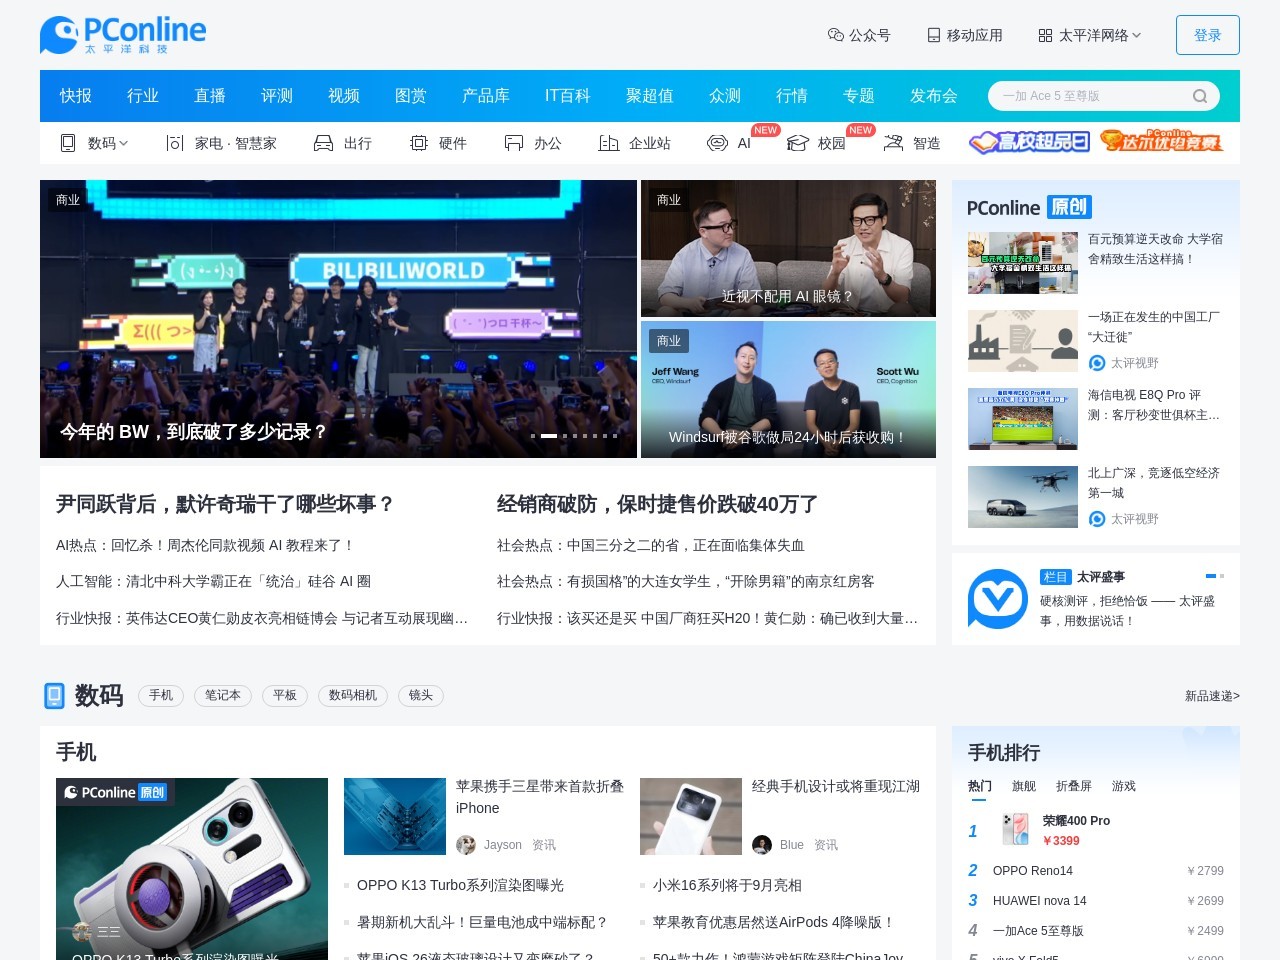Switch to 折叠屏 phone ranking tab
Image resolution: width=1280 pixels, height=960 pixels.
click(x=1074, y=786)
